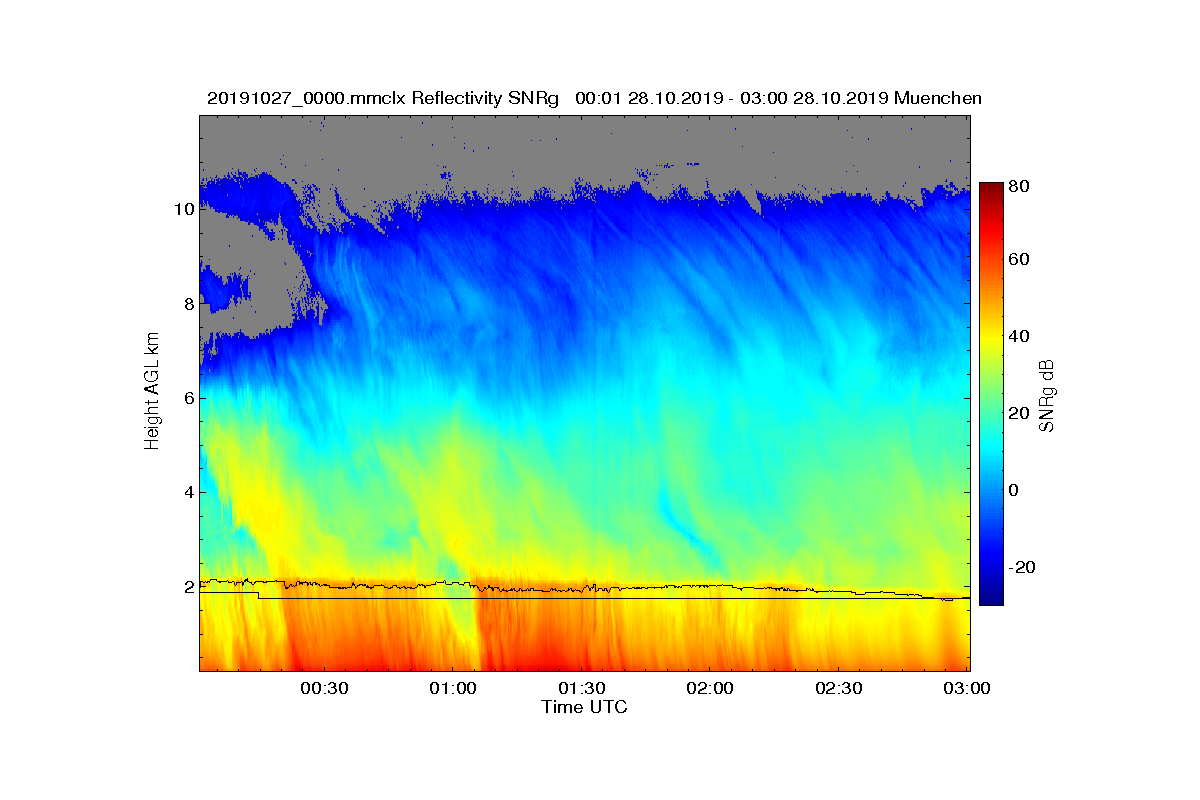Click the height tick label '2'

188,587
